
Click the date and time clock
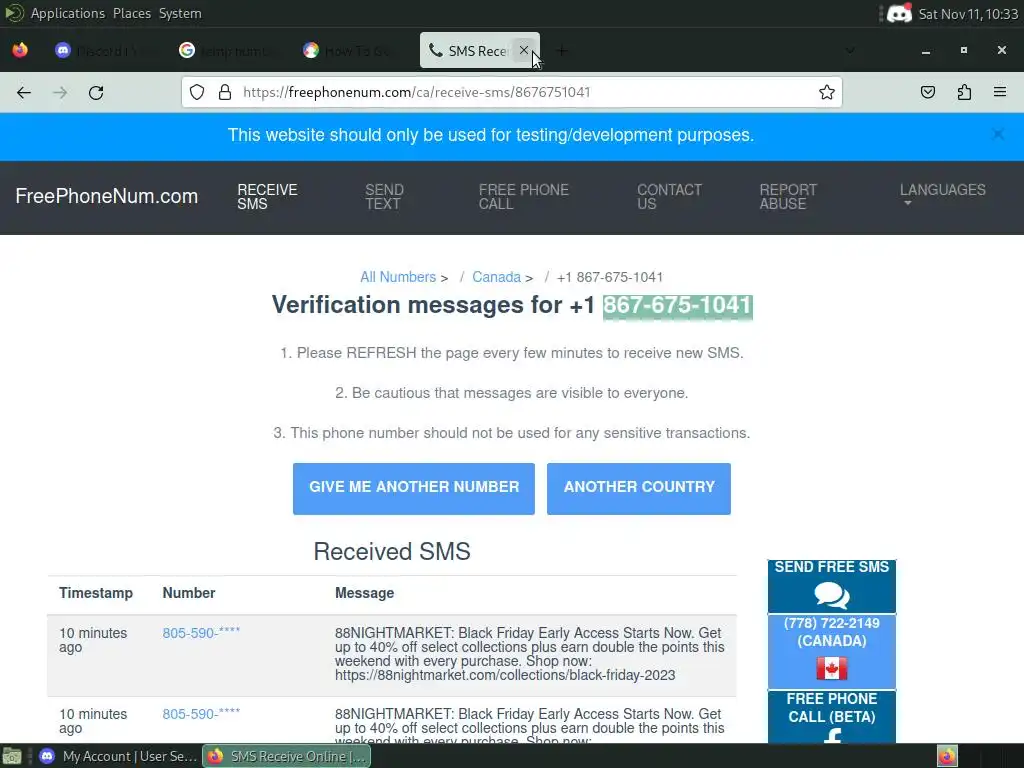(968, 14)
